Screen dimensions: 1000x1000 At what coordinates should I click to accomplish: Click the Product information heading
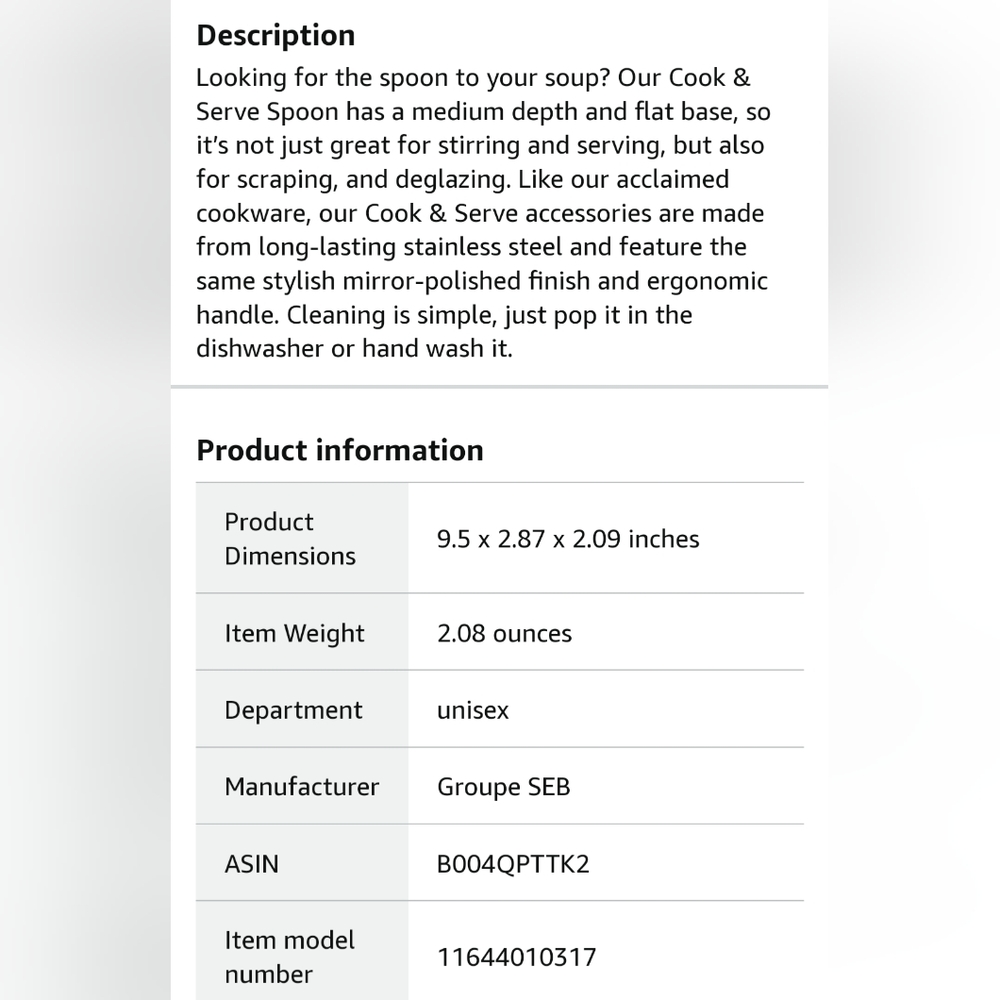click(340, 450)
